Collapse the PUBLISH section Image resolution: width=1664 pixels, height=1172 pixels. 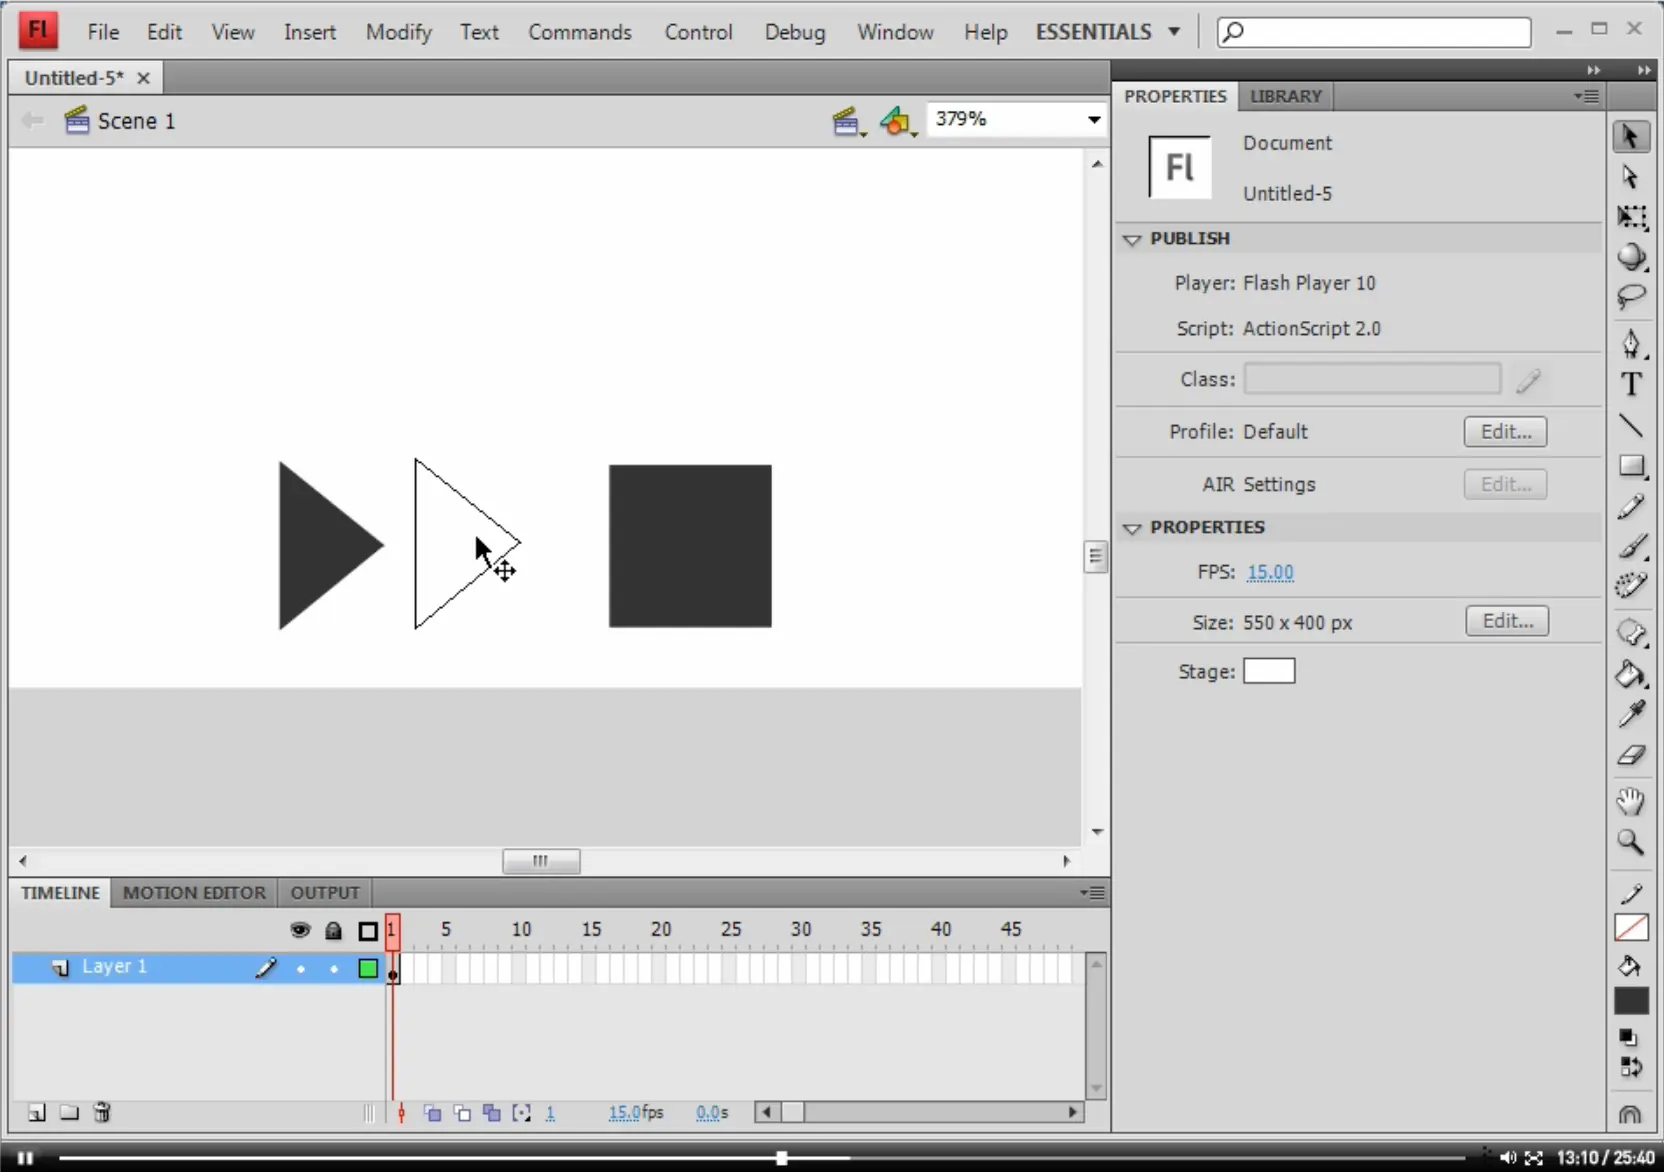click(1132, 240)
